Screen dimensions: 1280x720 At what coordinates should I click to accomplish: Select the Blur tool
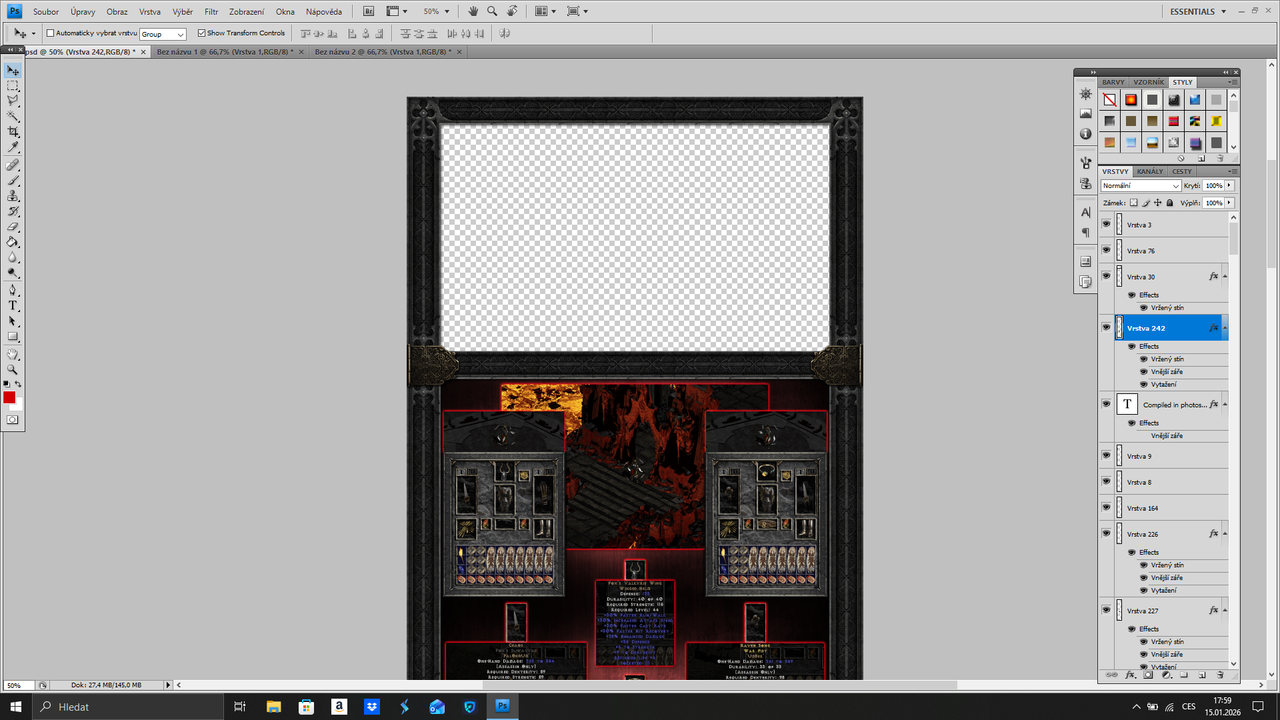(13, 257)
